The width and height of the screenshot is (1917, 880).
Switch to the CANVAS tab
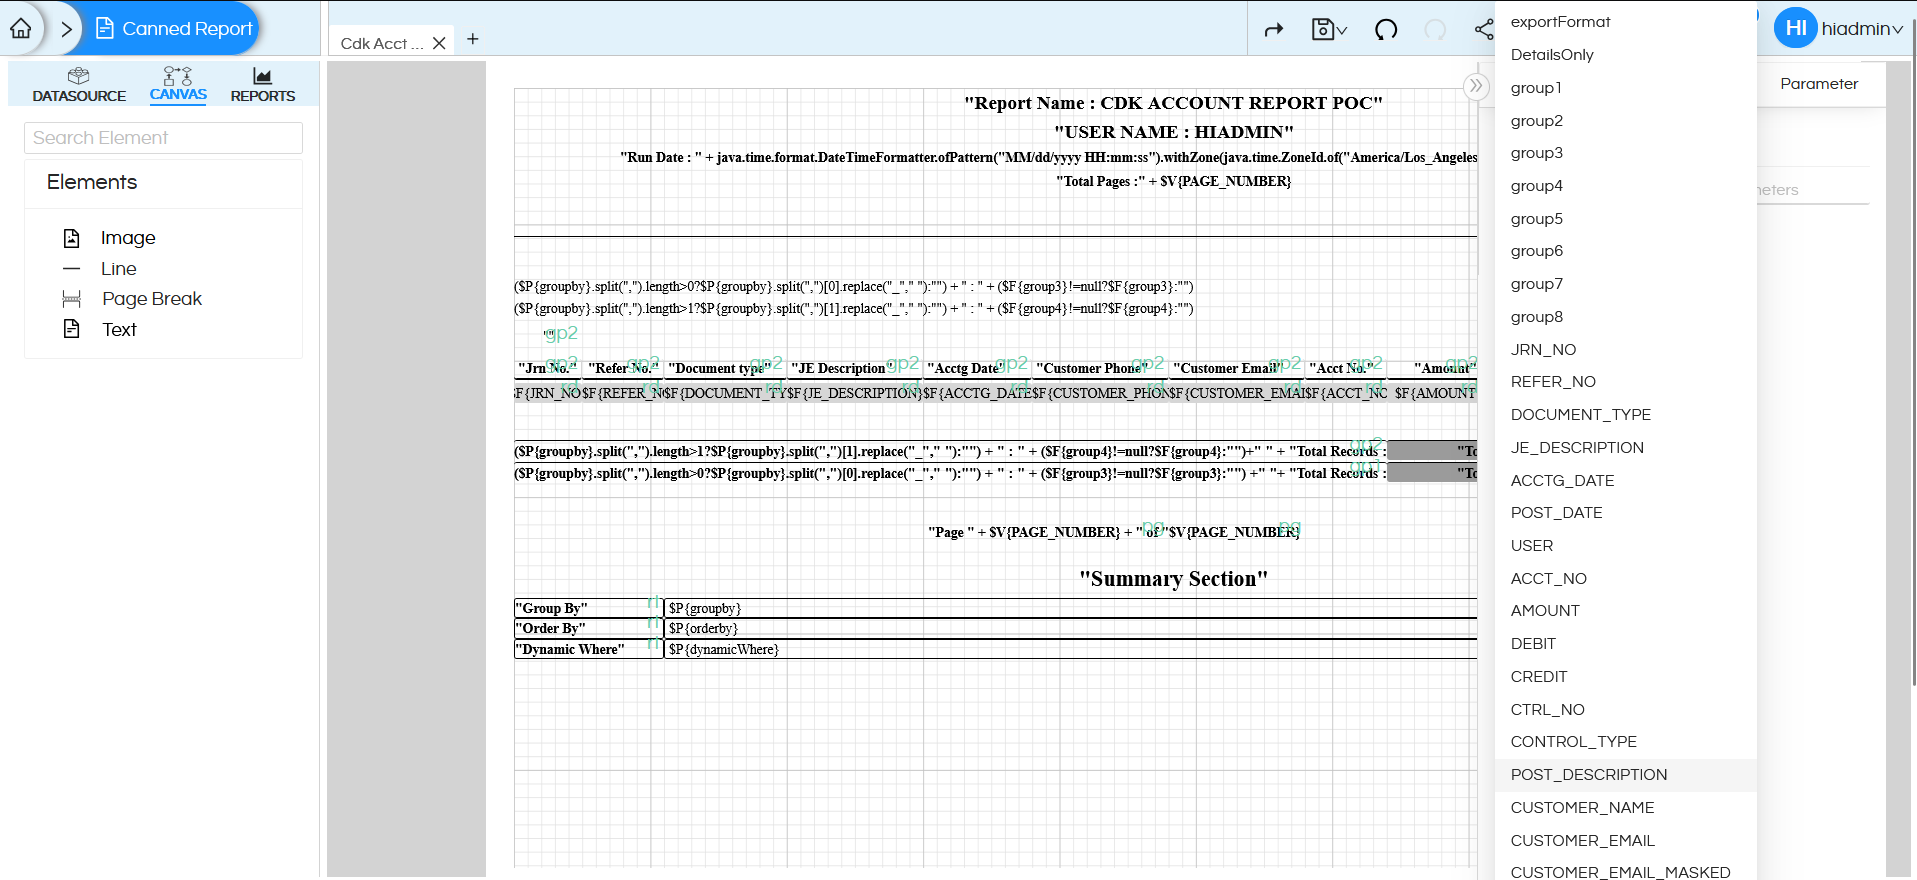[178, 85]
